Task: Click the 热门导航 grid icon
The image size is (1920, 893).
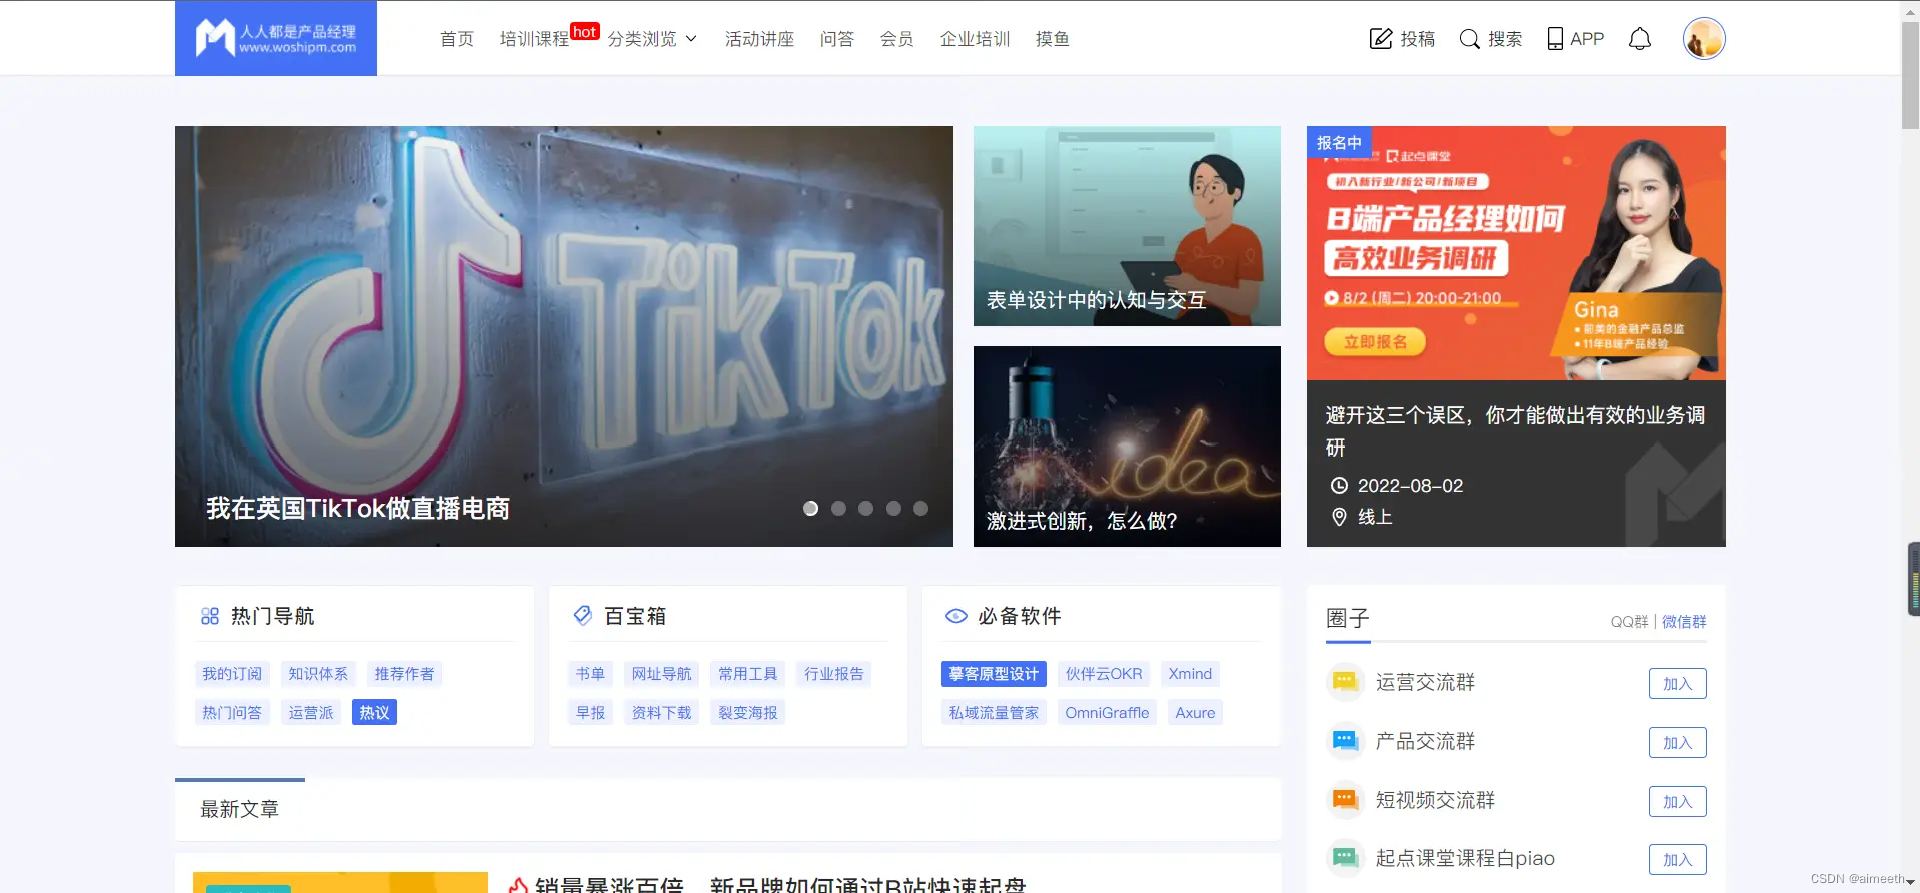Action: pyautogui.click(x=210, y=616)
